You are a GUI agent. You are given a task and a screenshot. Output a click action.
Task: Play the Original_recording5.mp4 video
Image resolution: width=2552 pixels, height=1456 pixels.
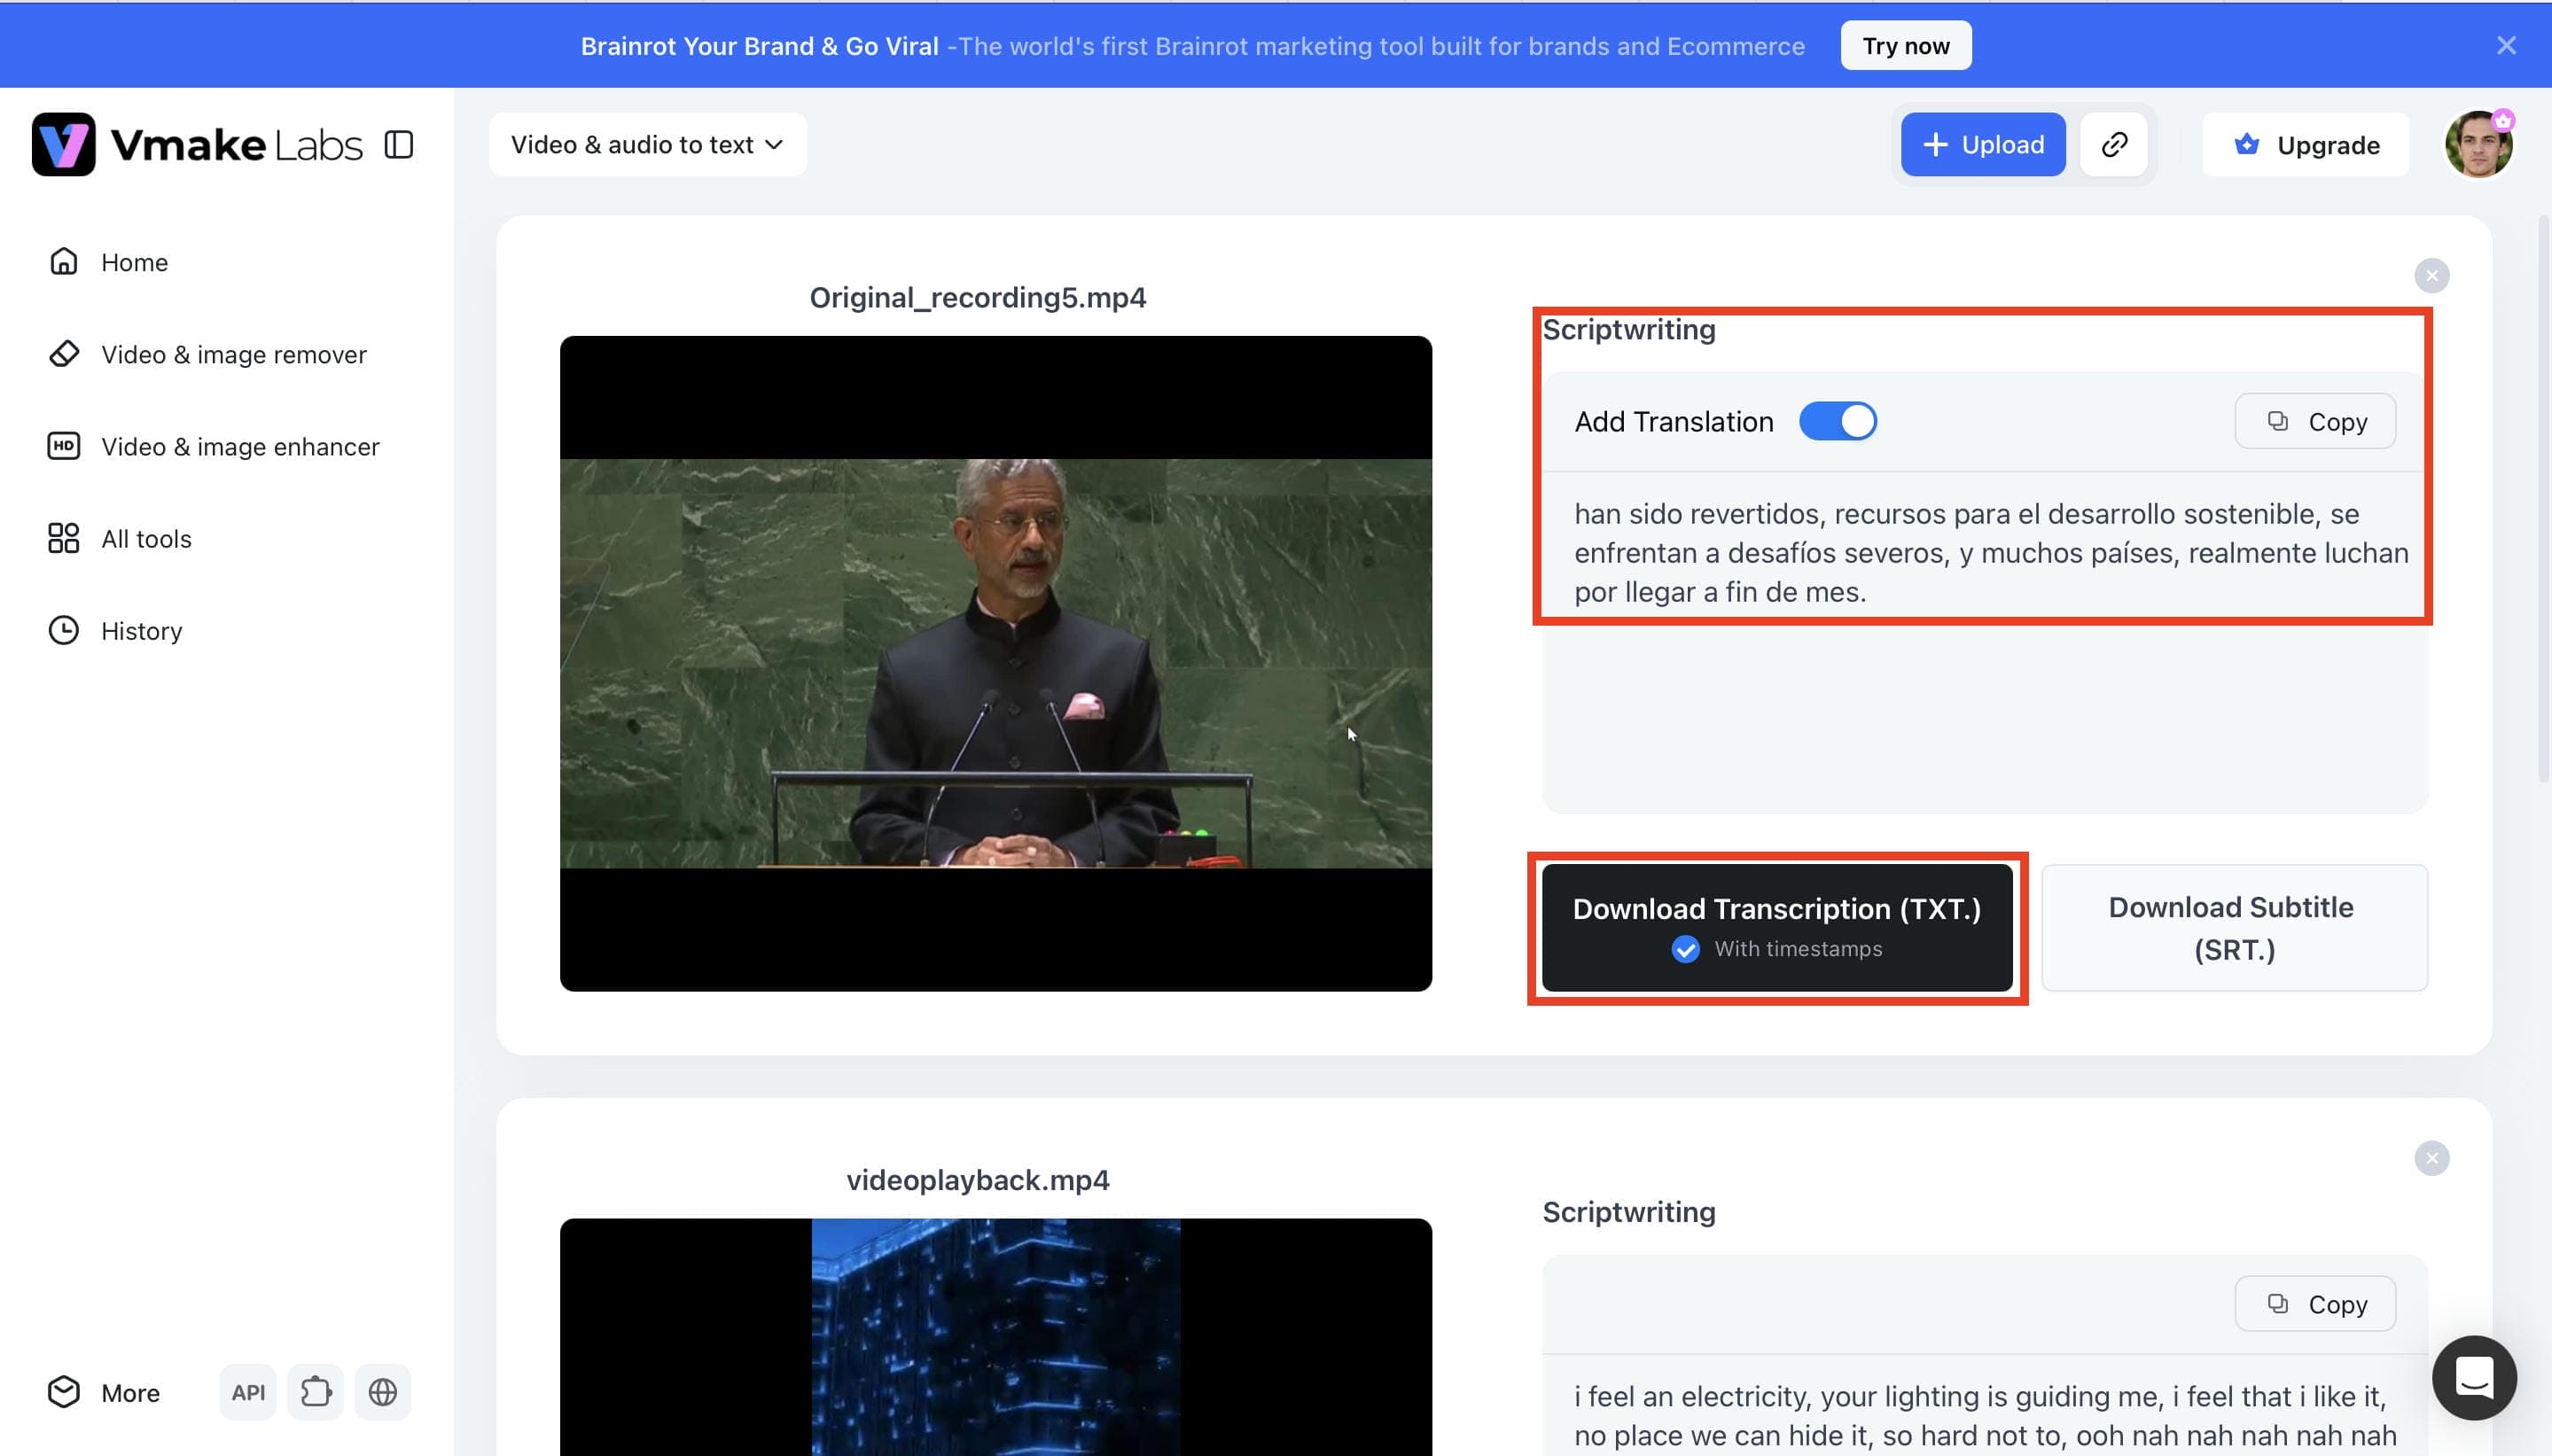click(995, 664)
